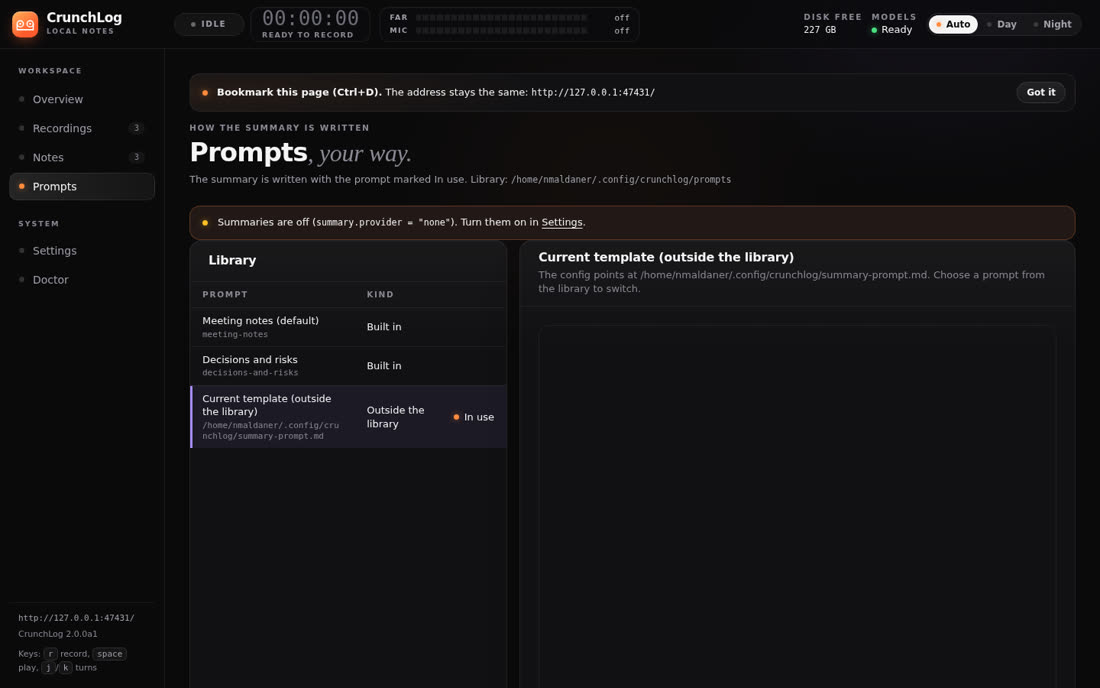Click the r key hint in footer
This screenshot has height=688, width=1100.
[x=51, y=654]
